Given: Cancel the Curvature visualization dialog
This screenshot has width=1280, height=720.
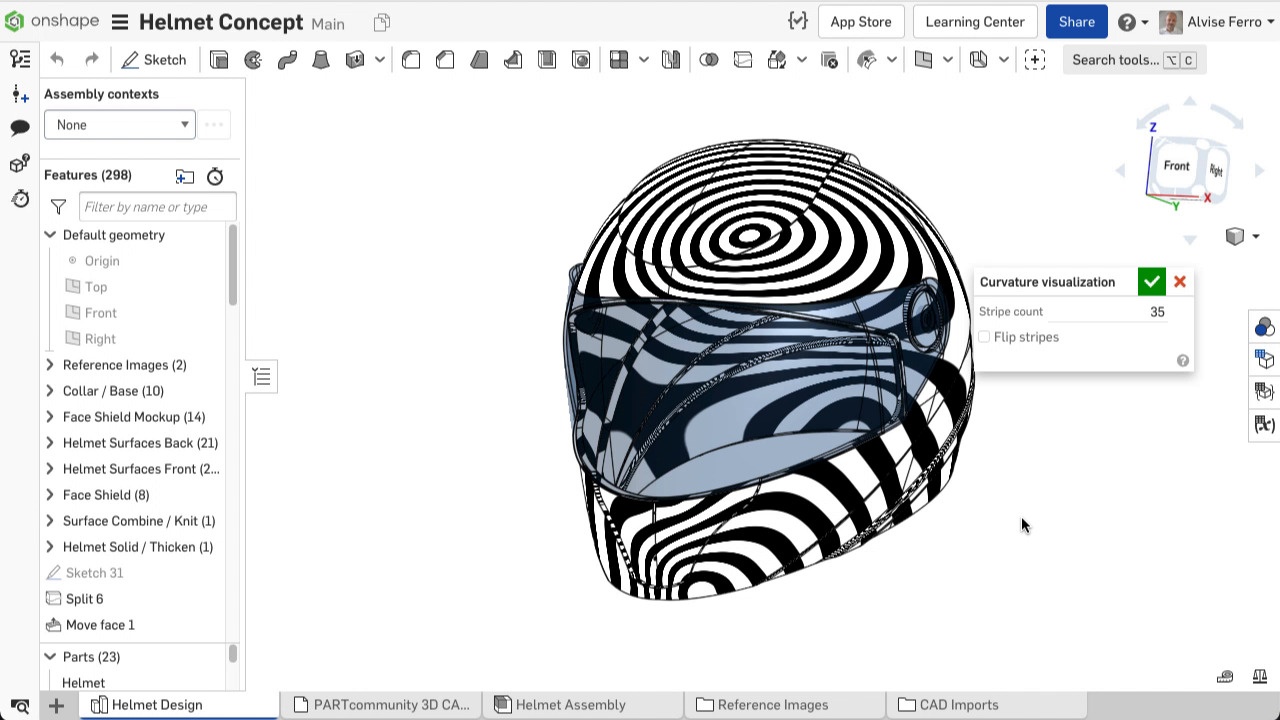Looking at the screenshot, I should 1180,282.
